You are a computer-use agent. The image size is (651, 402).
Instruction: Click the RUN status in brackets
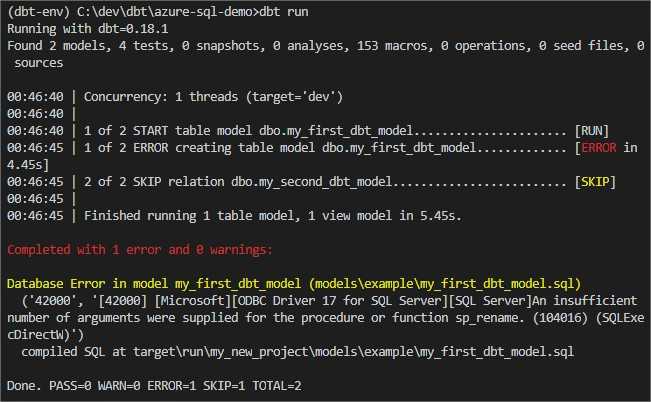592,130
